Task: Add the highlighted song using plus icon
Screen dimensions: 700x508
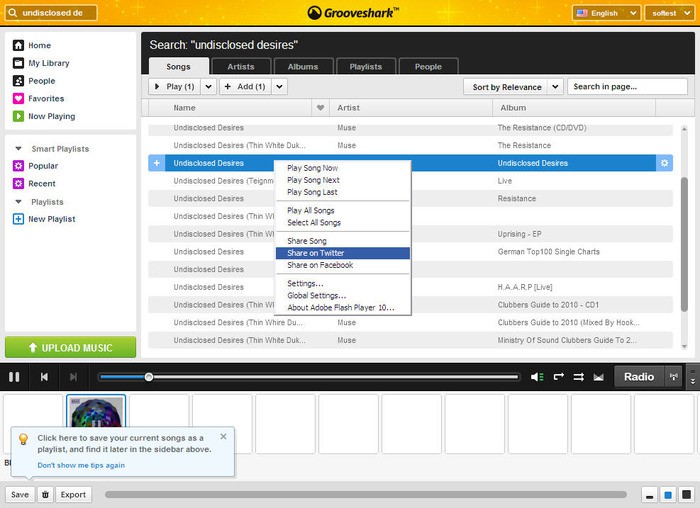Action: [x=157, y=163]
